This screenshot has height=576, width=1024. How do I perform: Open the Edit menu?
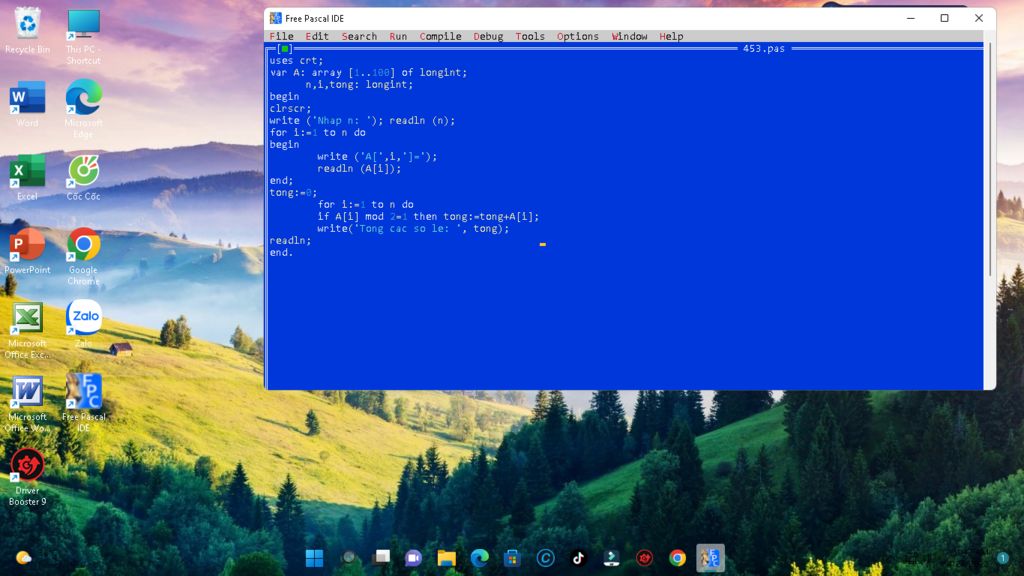click(317, 37)
